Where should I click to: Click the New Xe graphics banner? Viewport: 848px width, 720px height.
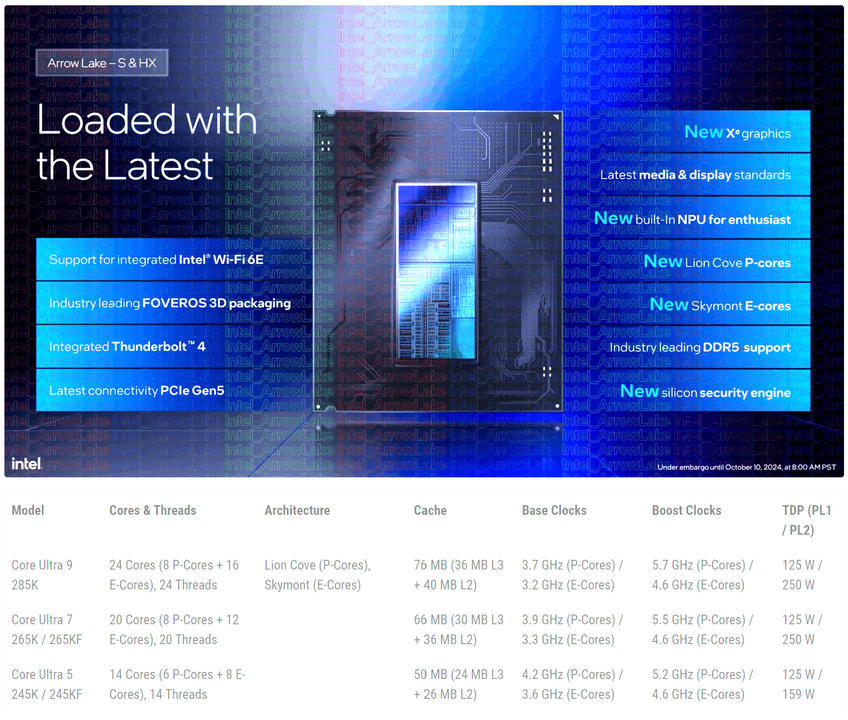pos(737,133)
